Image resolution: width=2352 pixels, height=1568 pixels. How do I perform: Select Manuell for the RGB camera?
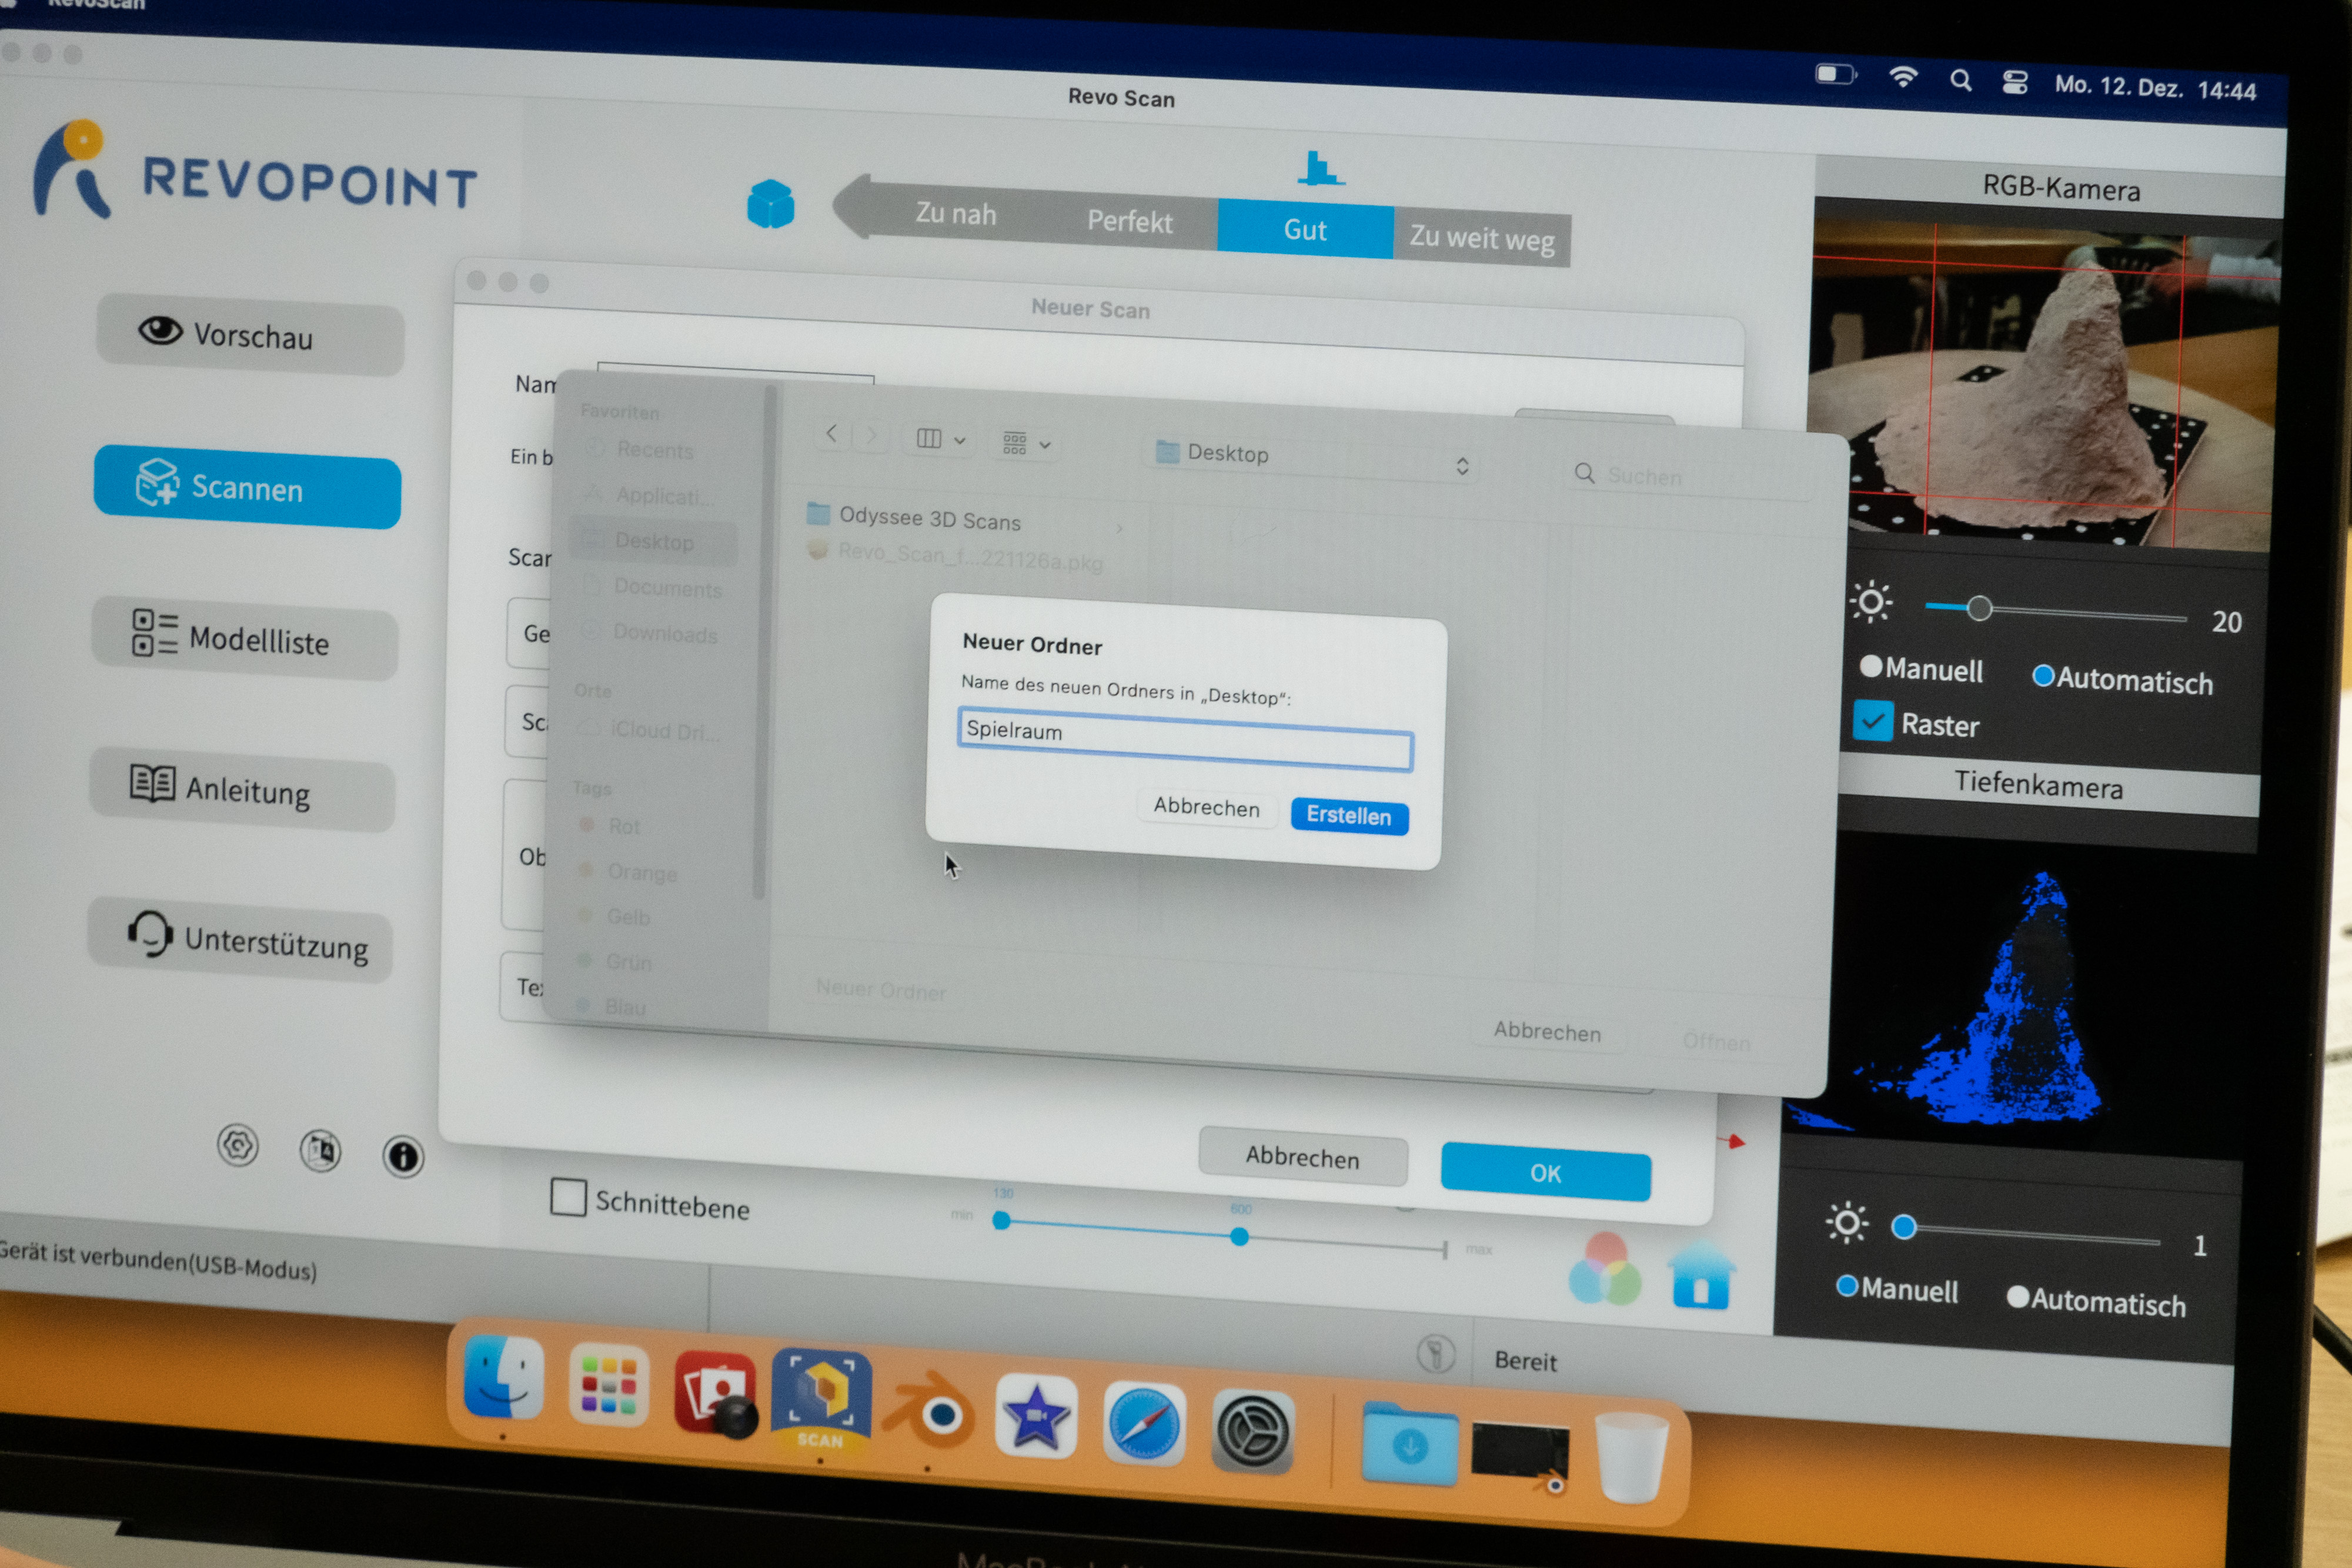click(1921, 669)
